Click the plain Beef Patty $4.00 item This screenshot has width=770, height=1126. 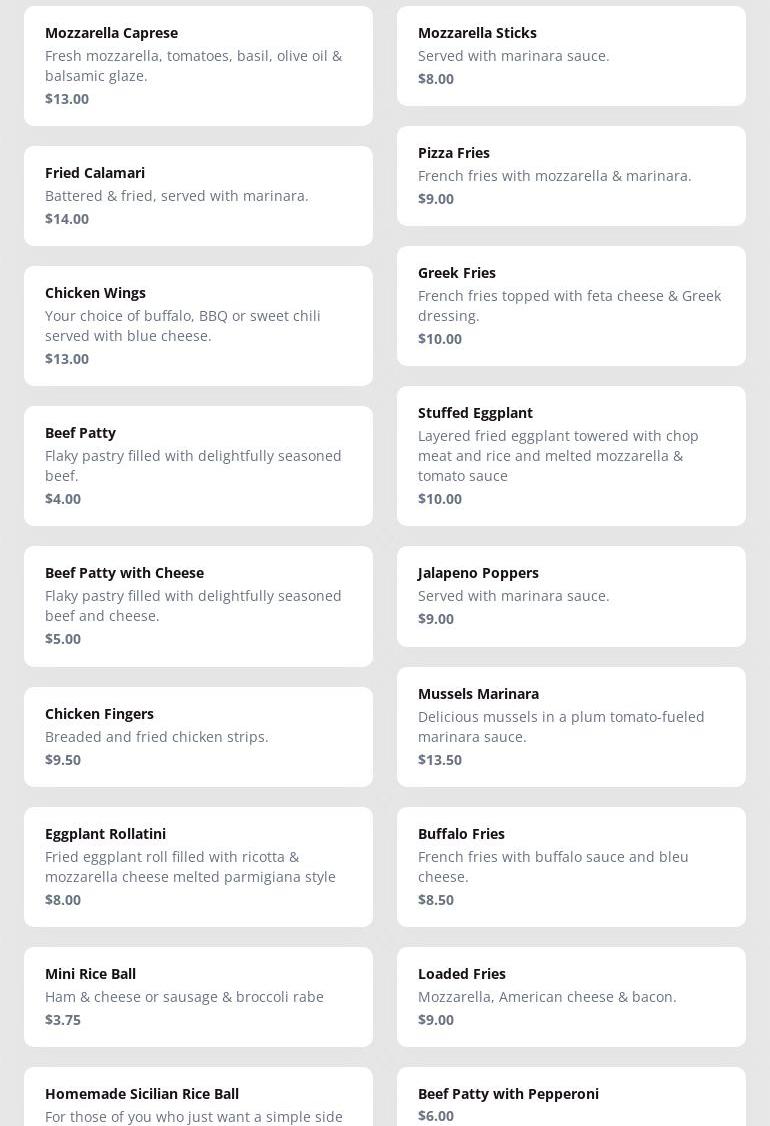(x=198, y=465)
